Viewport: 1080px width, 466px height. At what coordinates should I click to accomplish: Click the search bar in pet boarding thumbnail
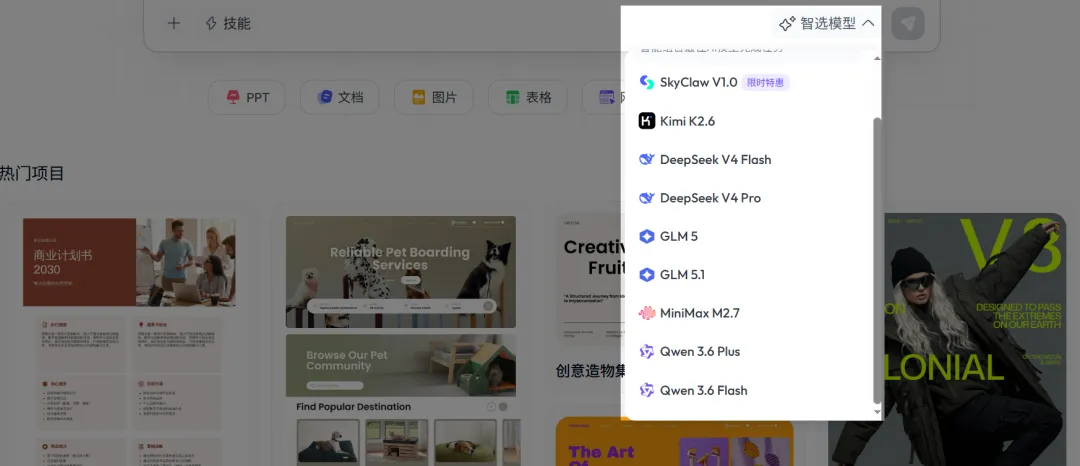(401, 306)
